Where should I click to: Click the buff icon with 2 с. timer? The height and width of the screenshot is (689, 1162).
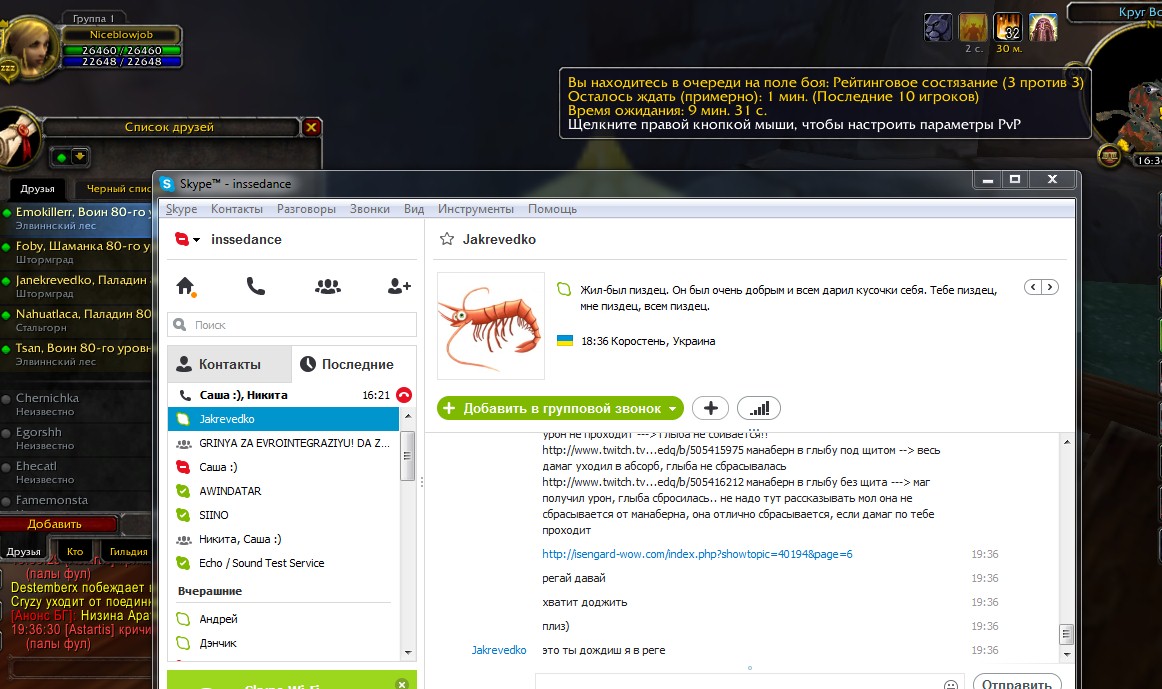coord(973,28)
